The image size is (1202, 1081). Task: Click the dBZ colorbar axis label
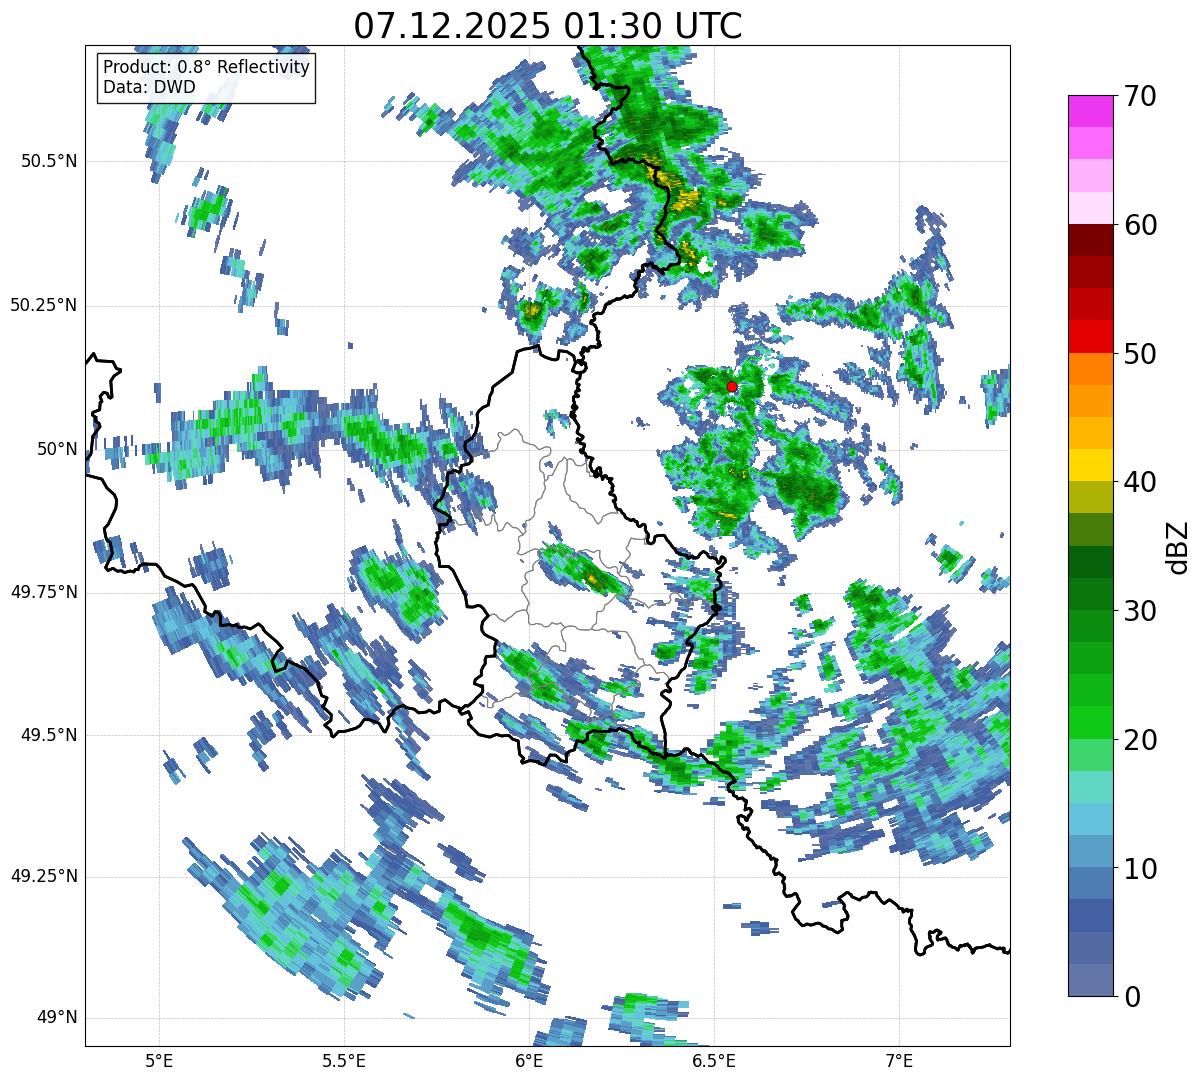pos(1179,546)
